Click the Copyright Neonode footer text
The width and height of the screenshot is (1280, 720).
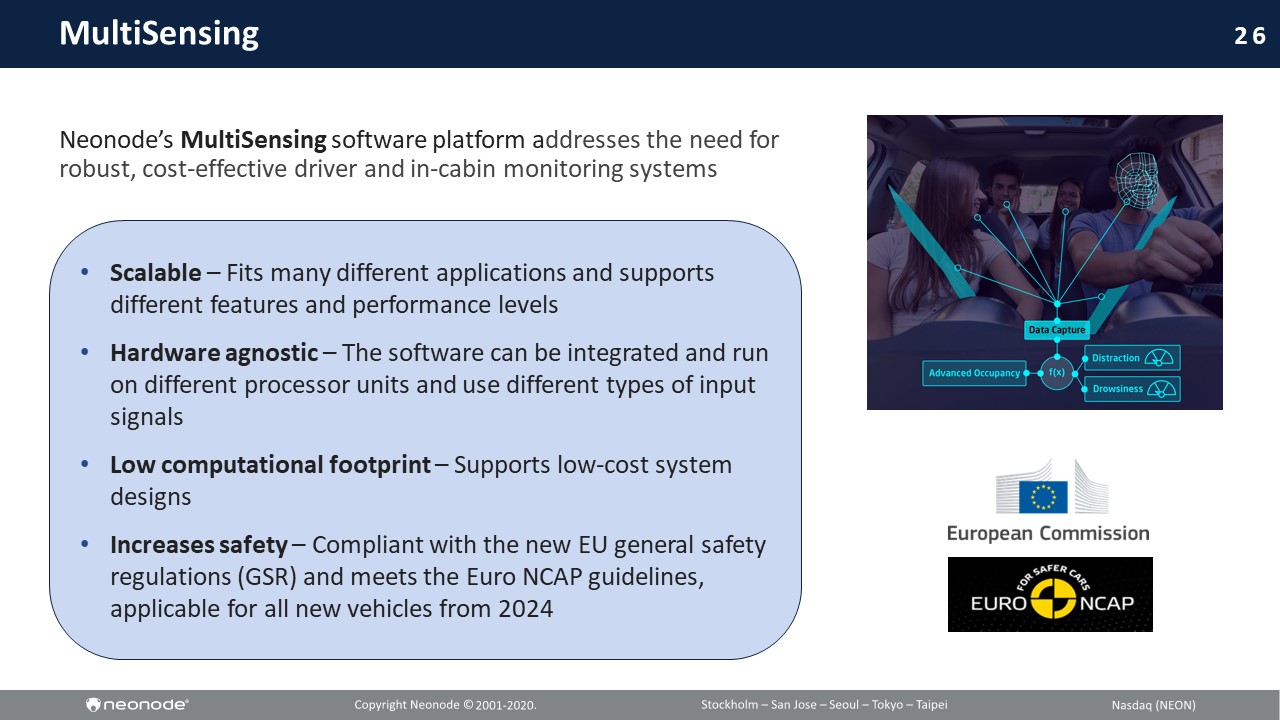[x=445, y=705]
